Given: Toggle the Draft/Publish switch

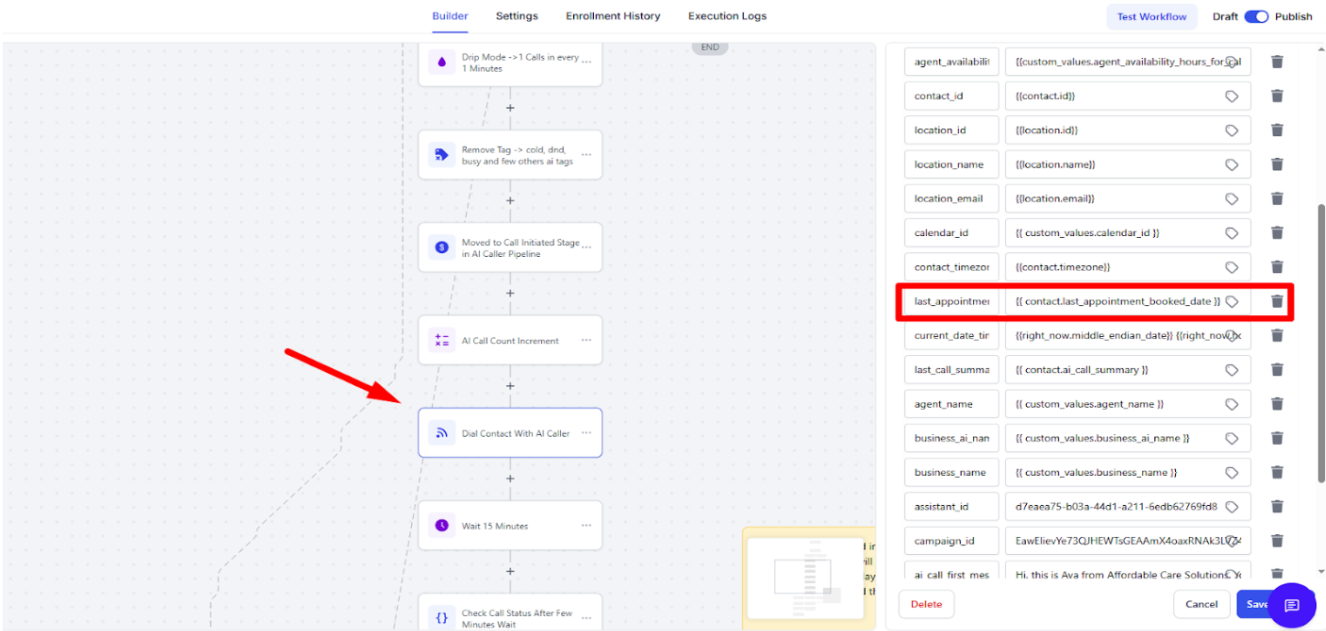Looking at the screenshot, I should click(x=1256, y=17).
